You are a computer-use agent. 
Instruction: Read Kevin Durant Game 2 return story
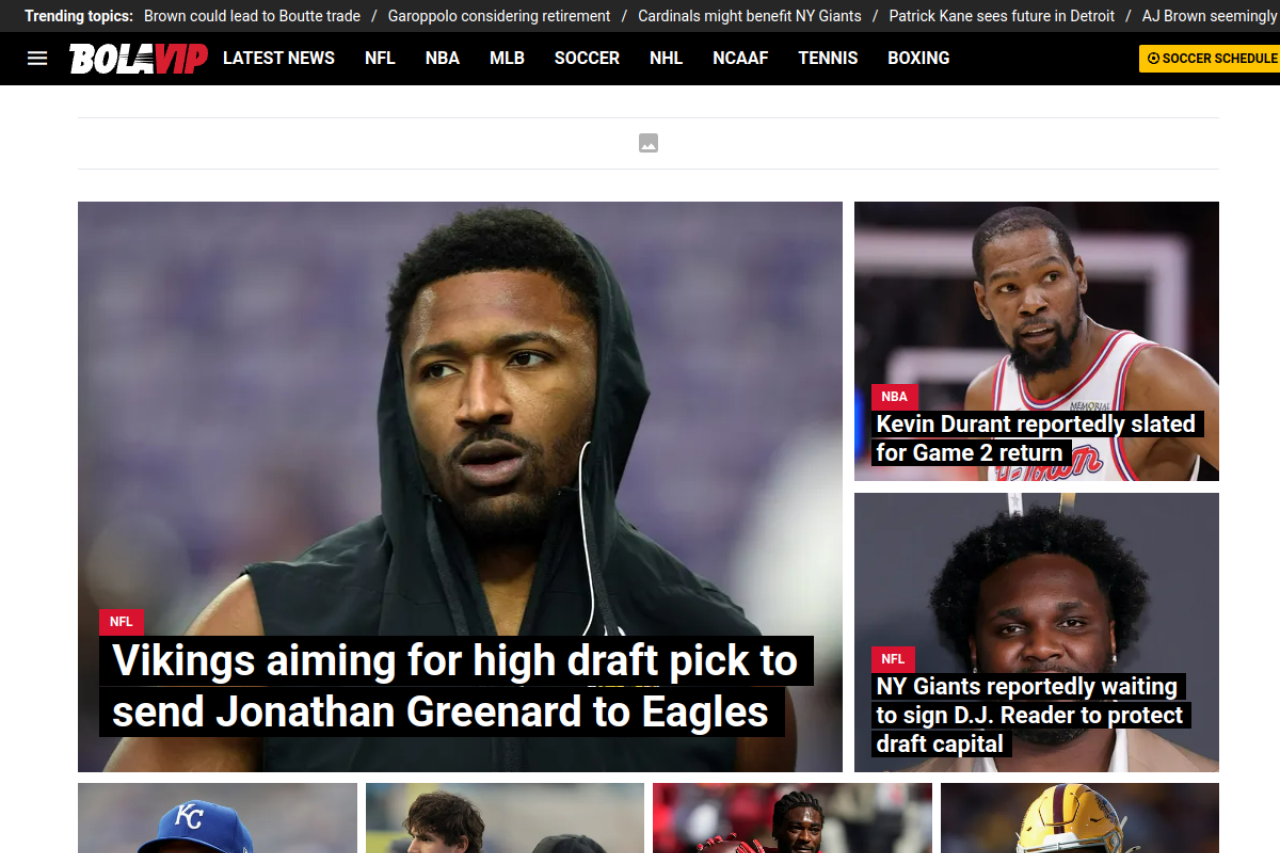pyautogui.click(x=1035, y=438)
